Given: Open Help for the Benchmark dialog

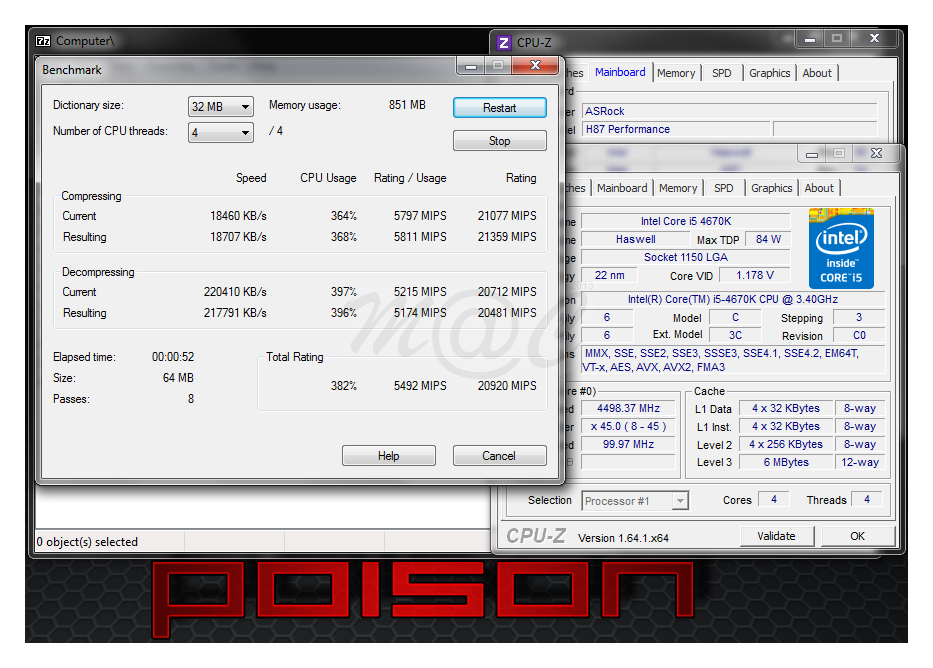Looking at the screenshot, I should coord(388,456).
